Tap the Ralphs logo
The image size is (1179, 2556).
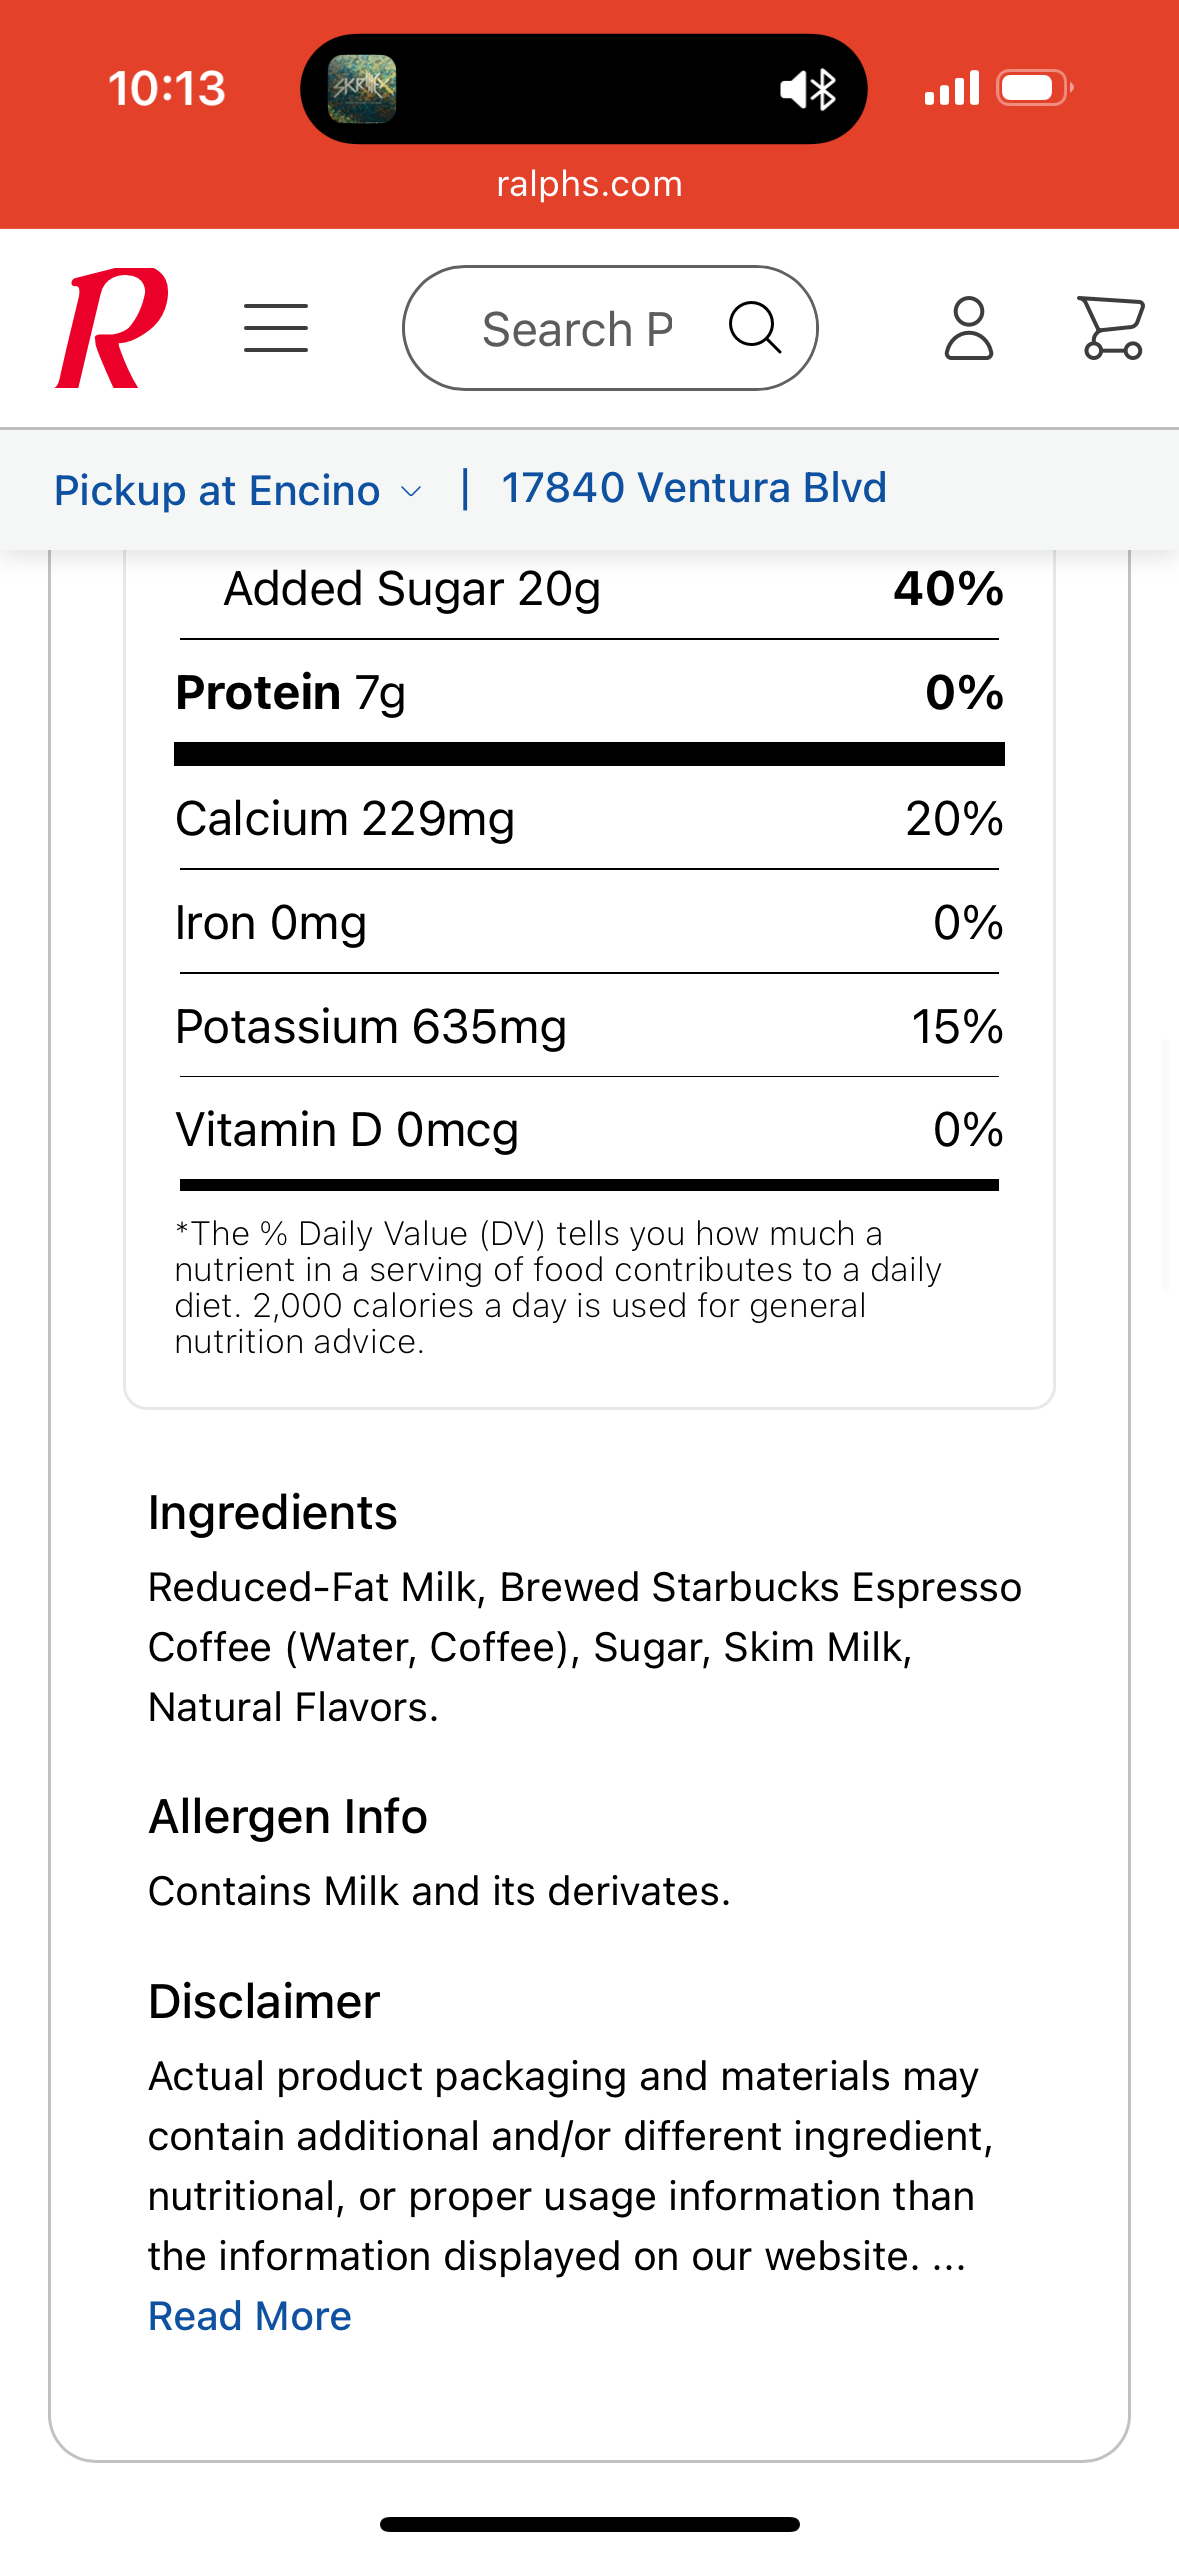[111, 328]
